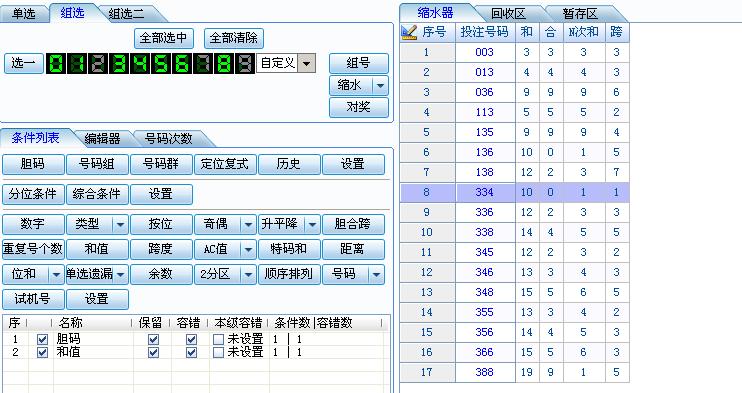Expand the 类型 dropdown arrow
Image resolution: width=742 pixels, height=393 pixels.
tap(120, 224)
